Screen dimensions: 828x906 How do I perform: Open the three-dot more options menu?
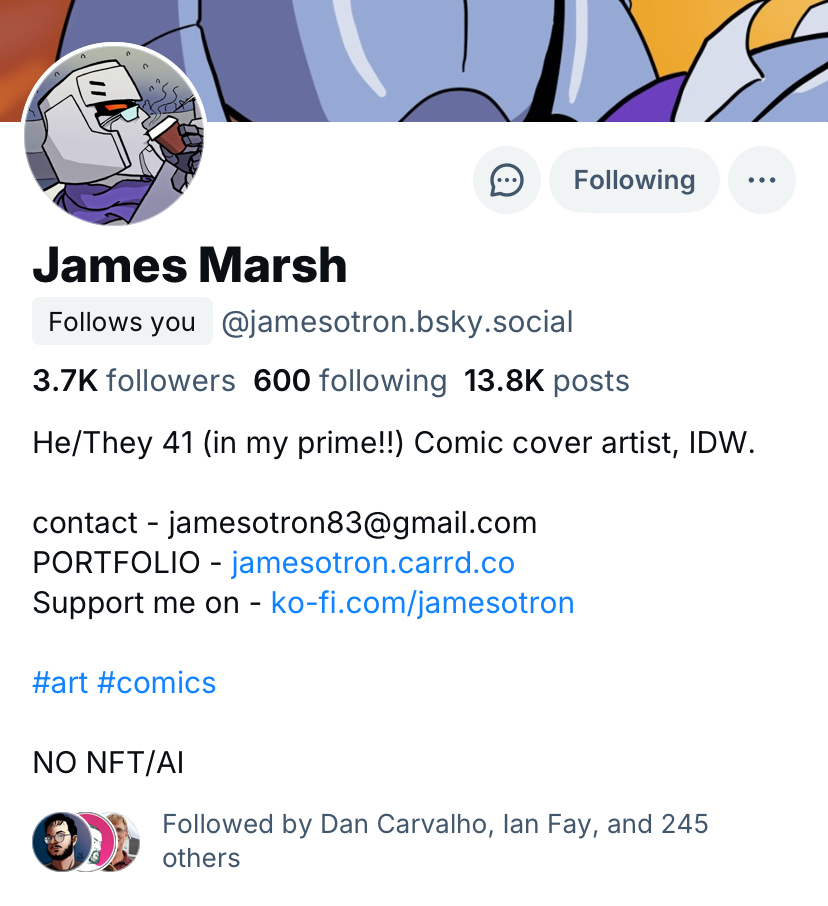click(x=762, y=180)
